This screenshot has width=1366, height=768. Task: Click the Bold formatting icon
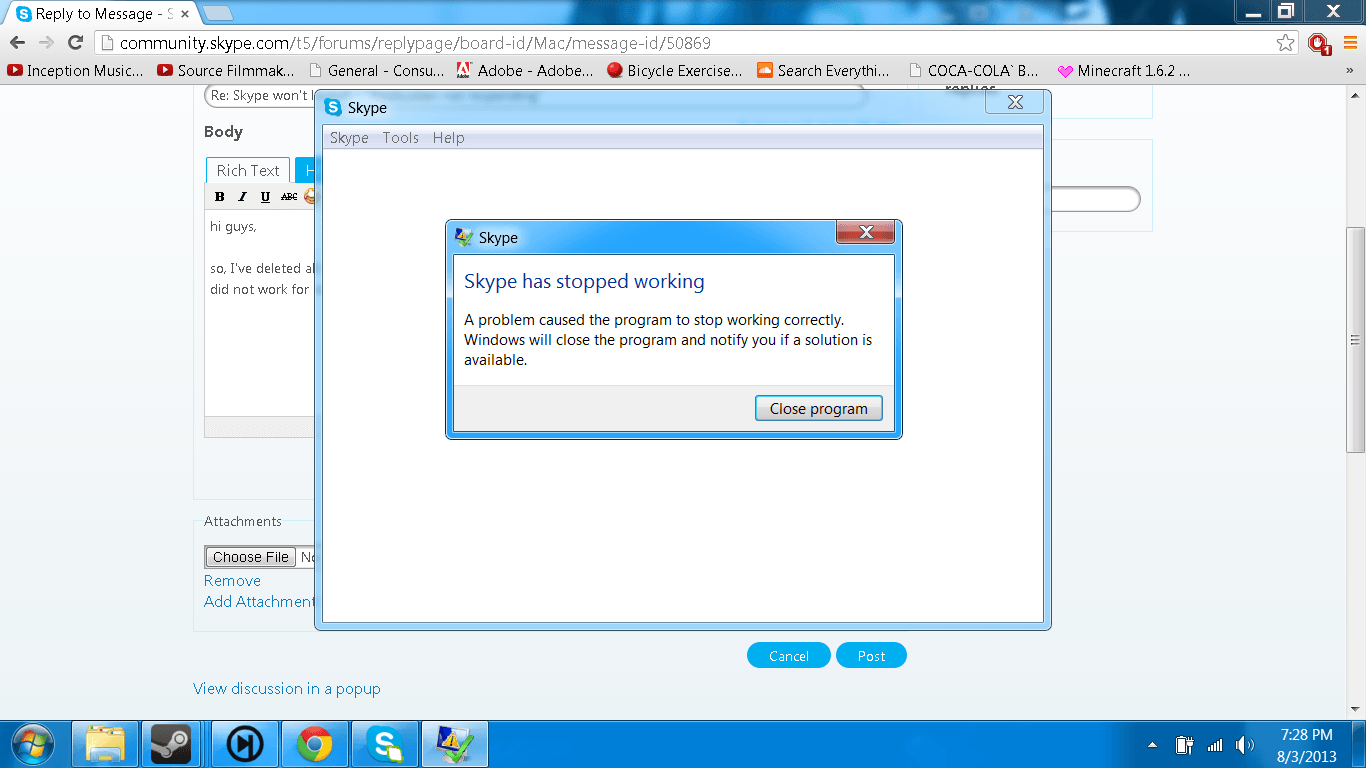tap(220, 197)
